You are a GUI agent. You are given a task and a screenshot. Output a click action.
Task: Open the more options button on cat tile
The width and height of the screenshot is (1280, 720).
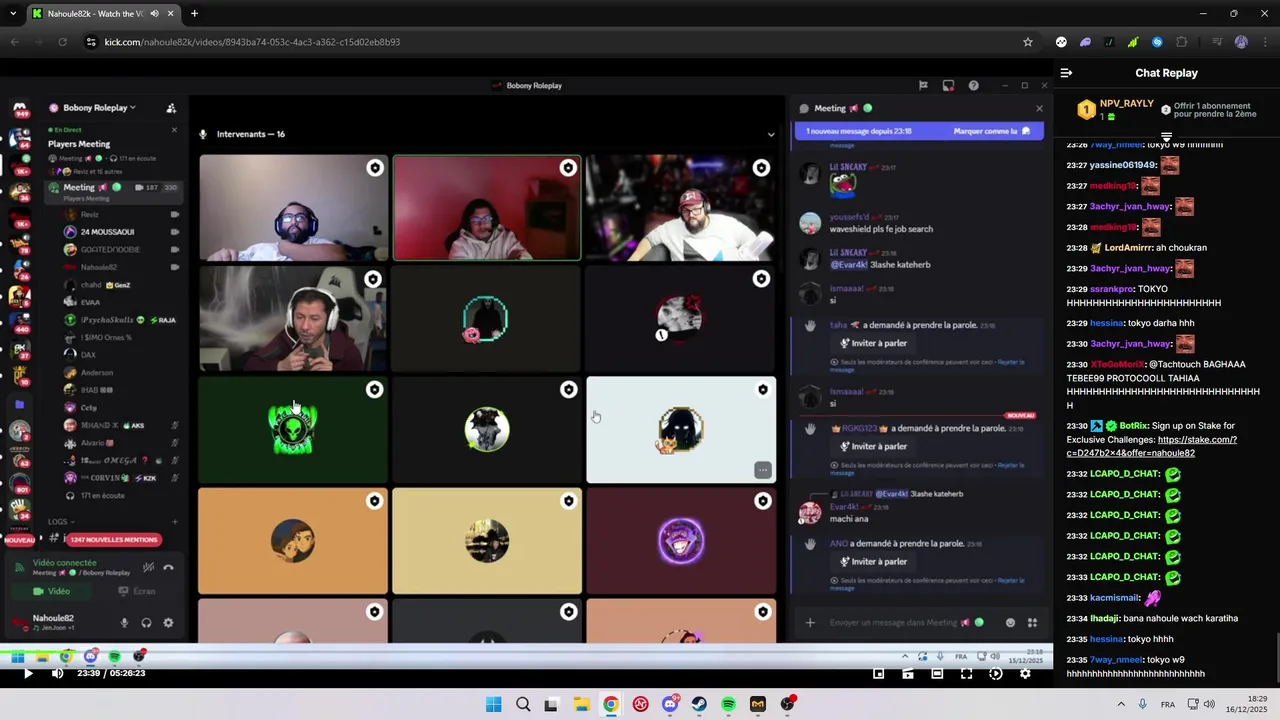point(762,469)
